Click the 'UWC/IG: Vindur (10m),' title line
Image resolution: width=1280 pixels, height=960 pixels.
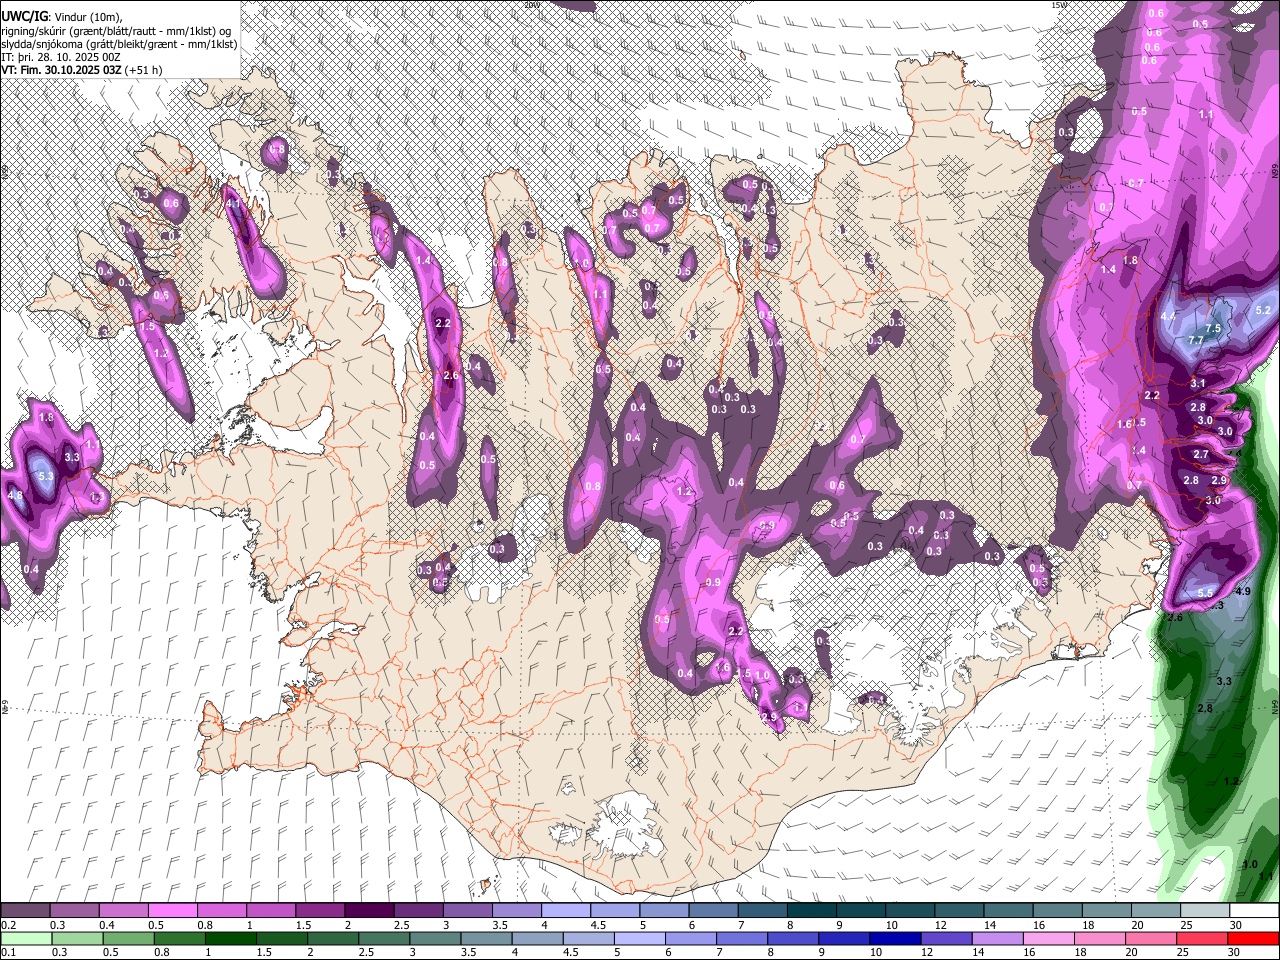(62, 17)
